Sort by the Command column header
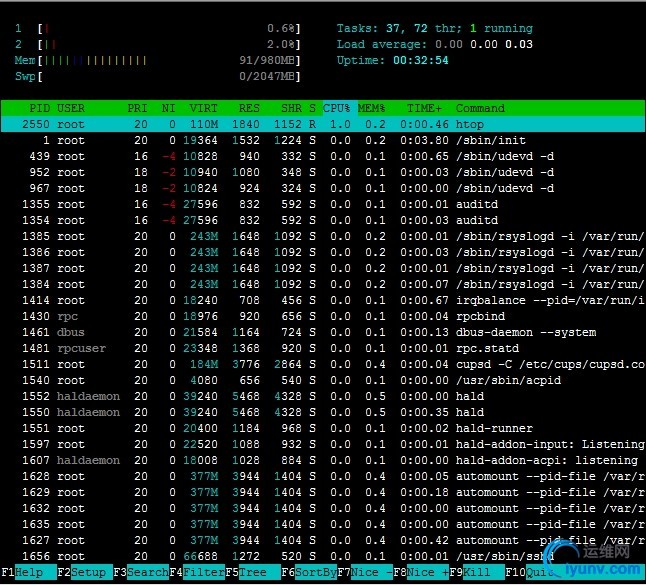The width and height of the screenshot is (646, 585). click(x=480, y=108)
